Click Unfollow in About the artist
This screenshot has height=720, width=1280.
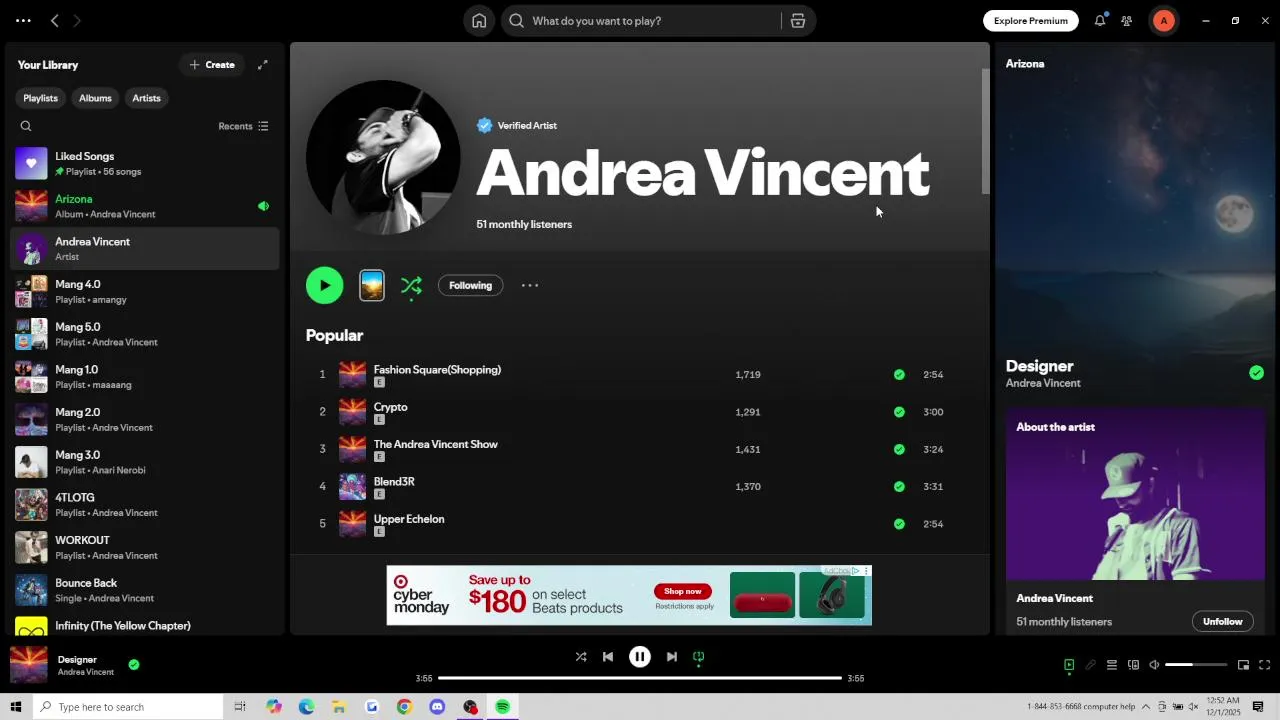[1222, 621]
